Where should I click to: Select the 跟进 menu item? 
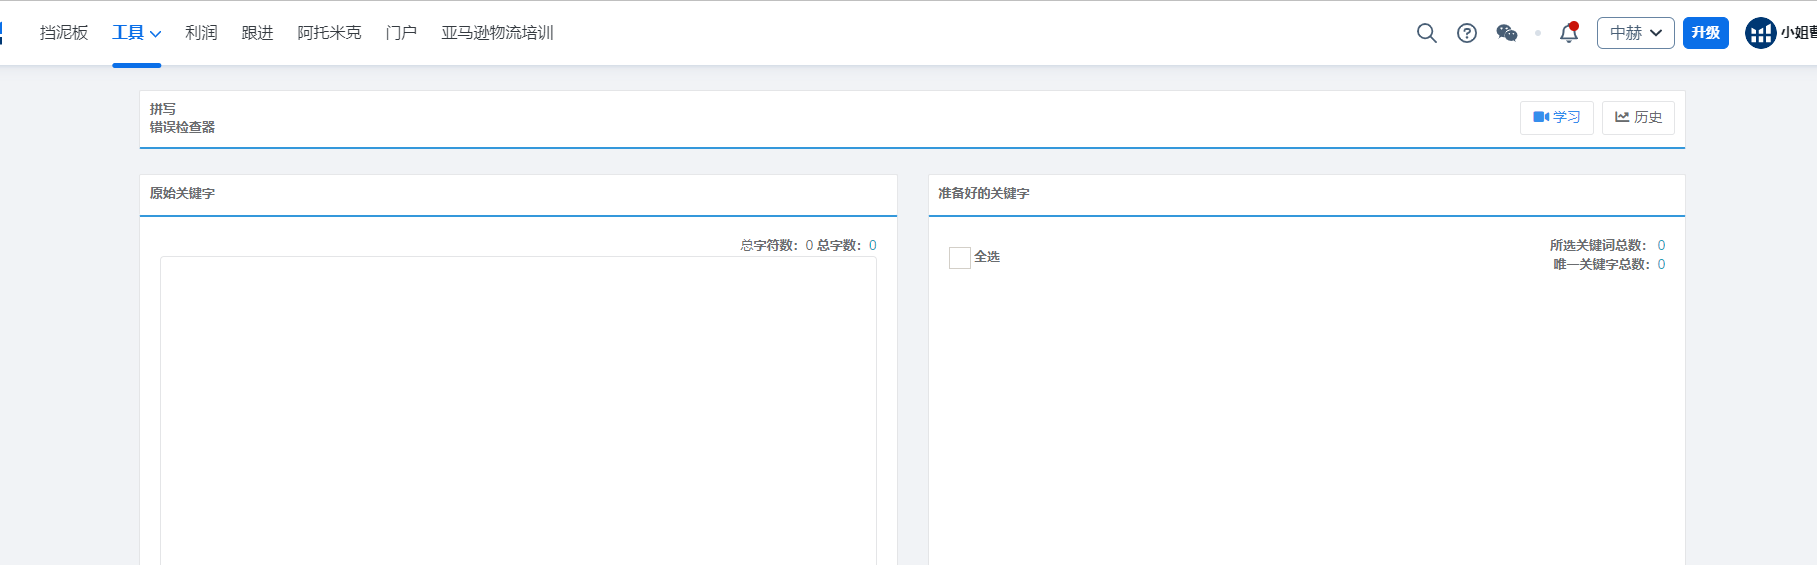click(257, 33)
